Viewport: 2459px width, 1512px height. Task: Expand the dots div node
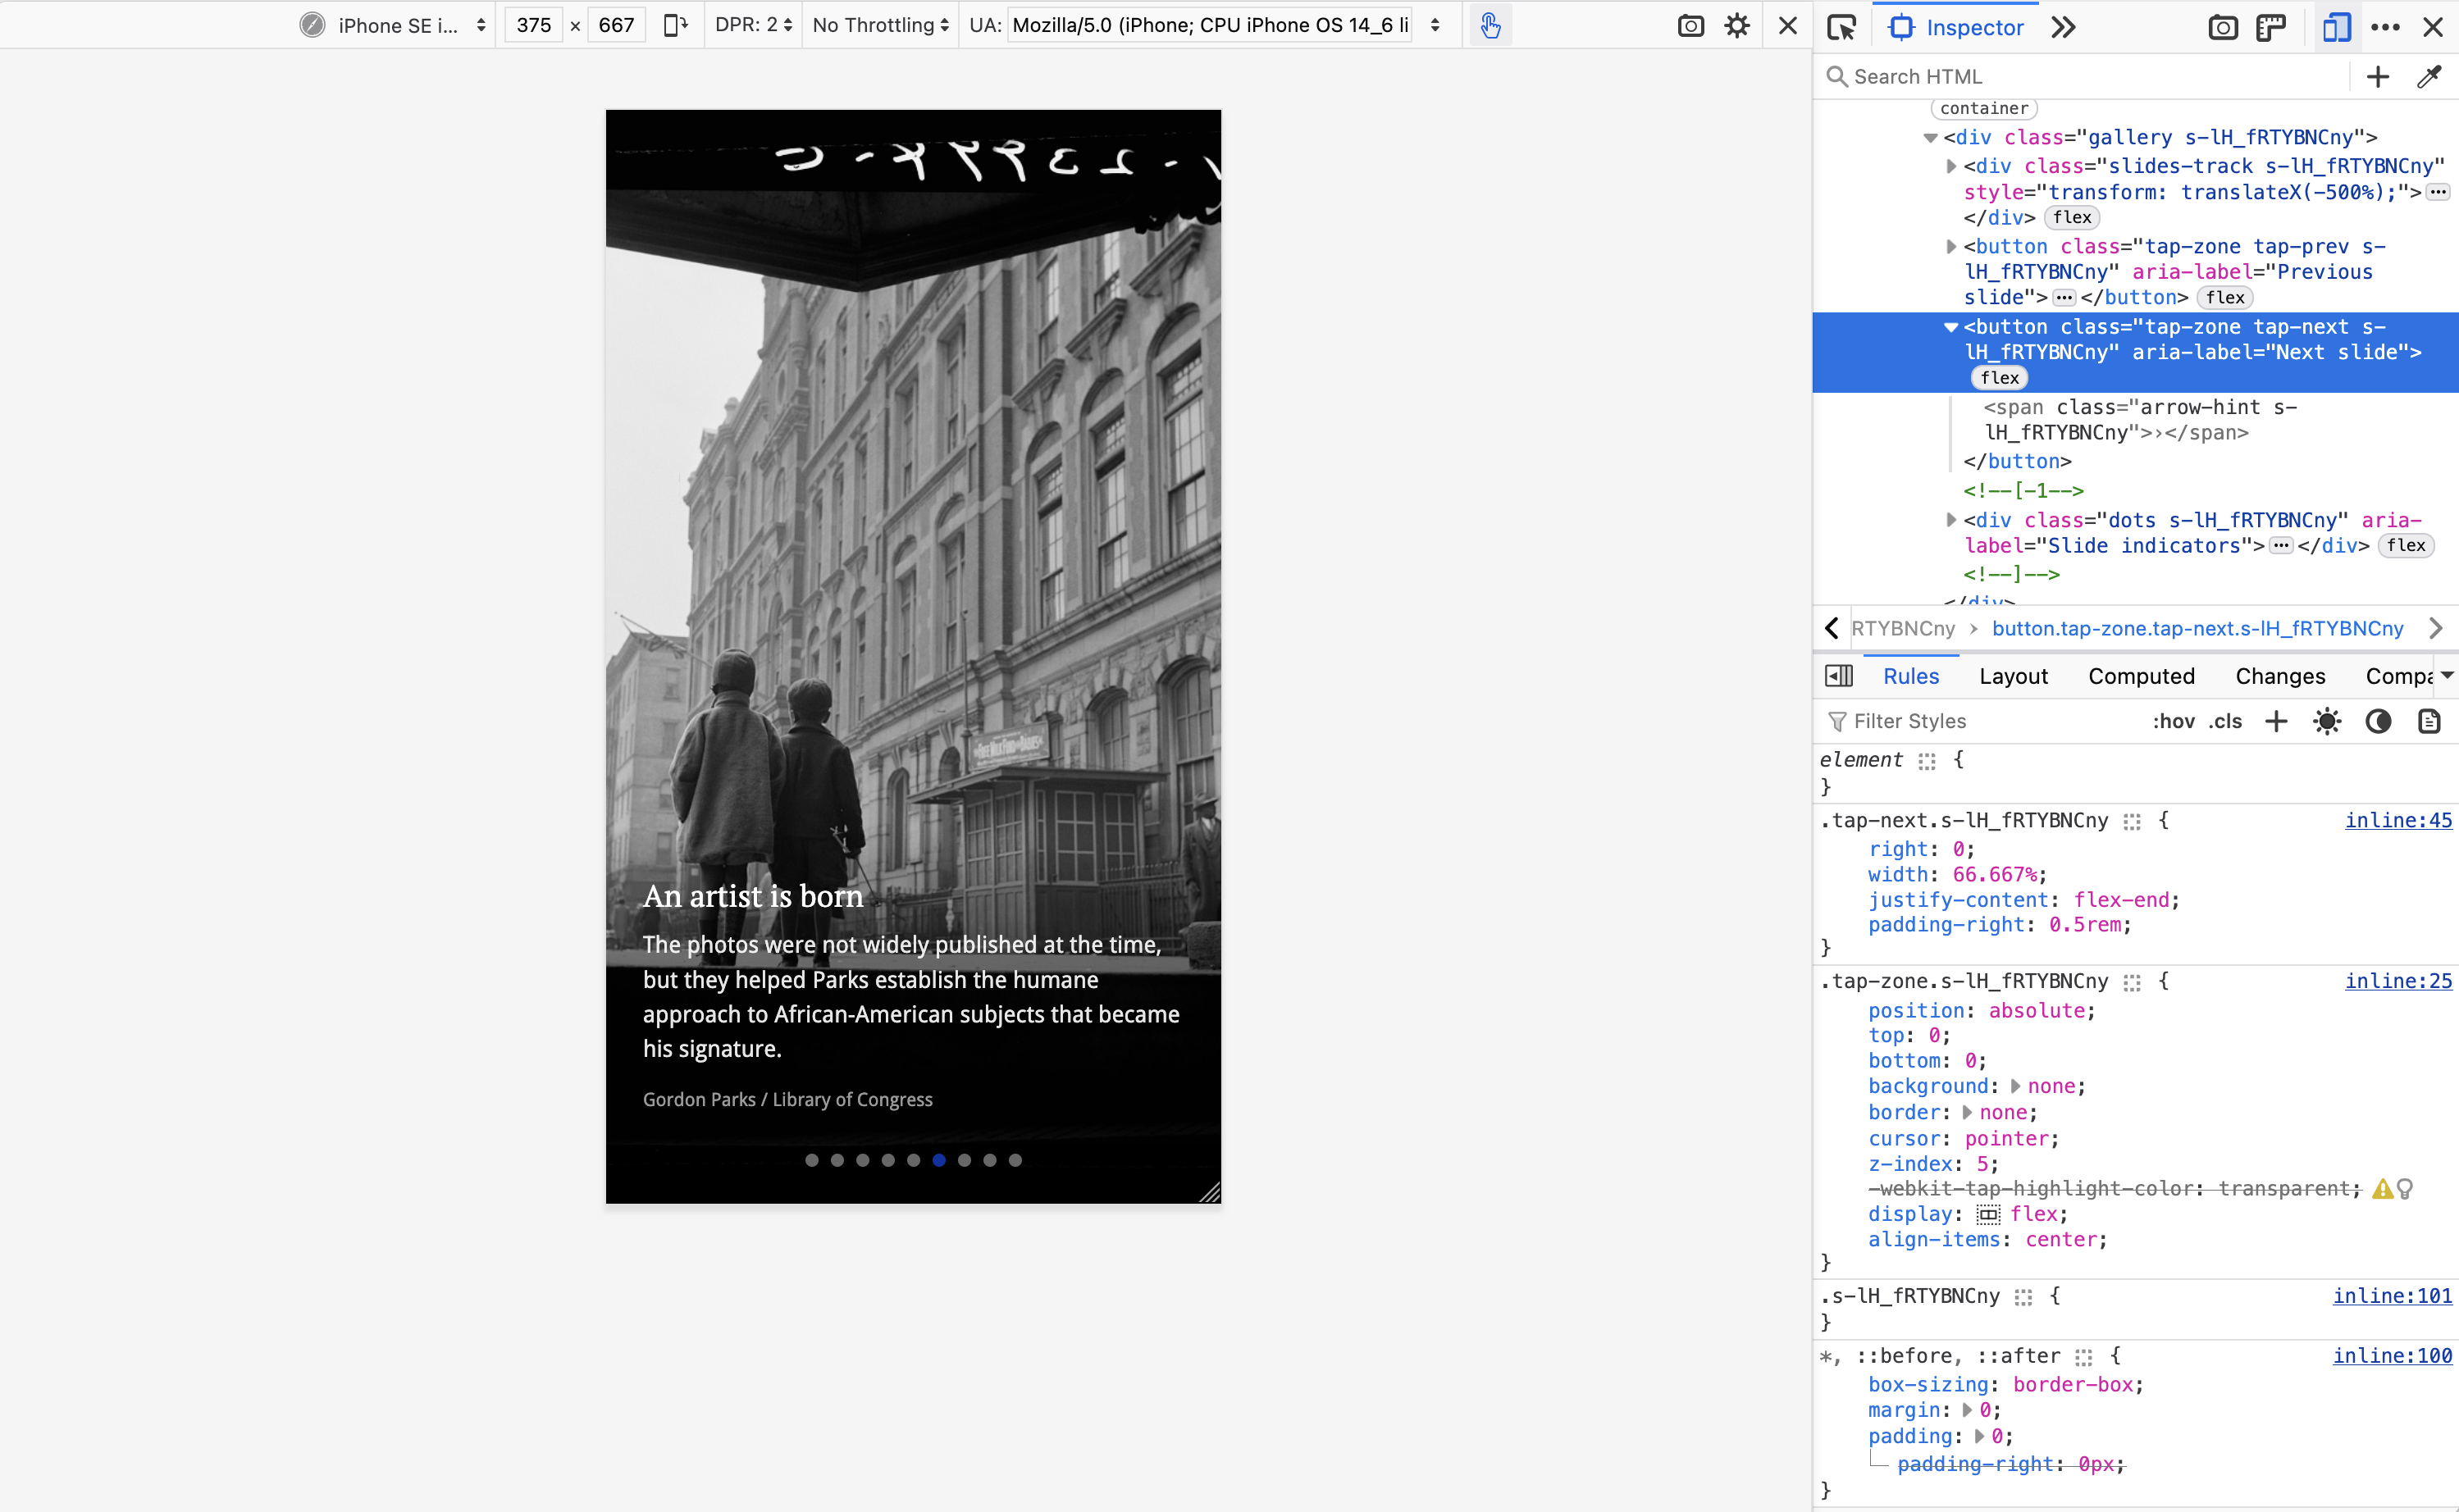point(1950,520)
